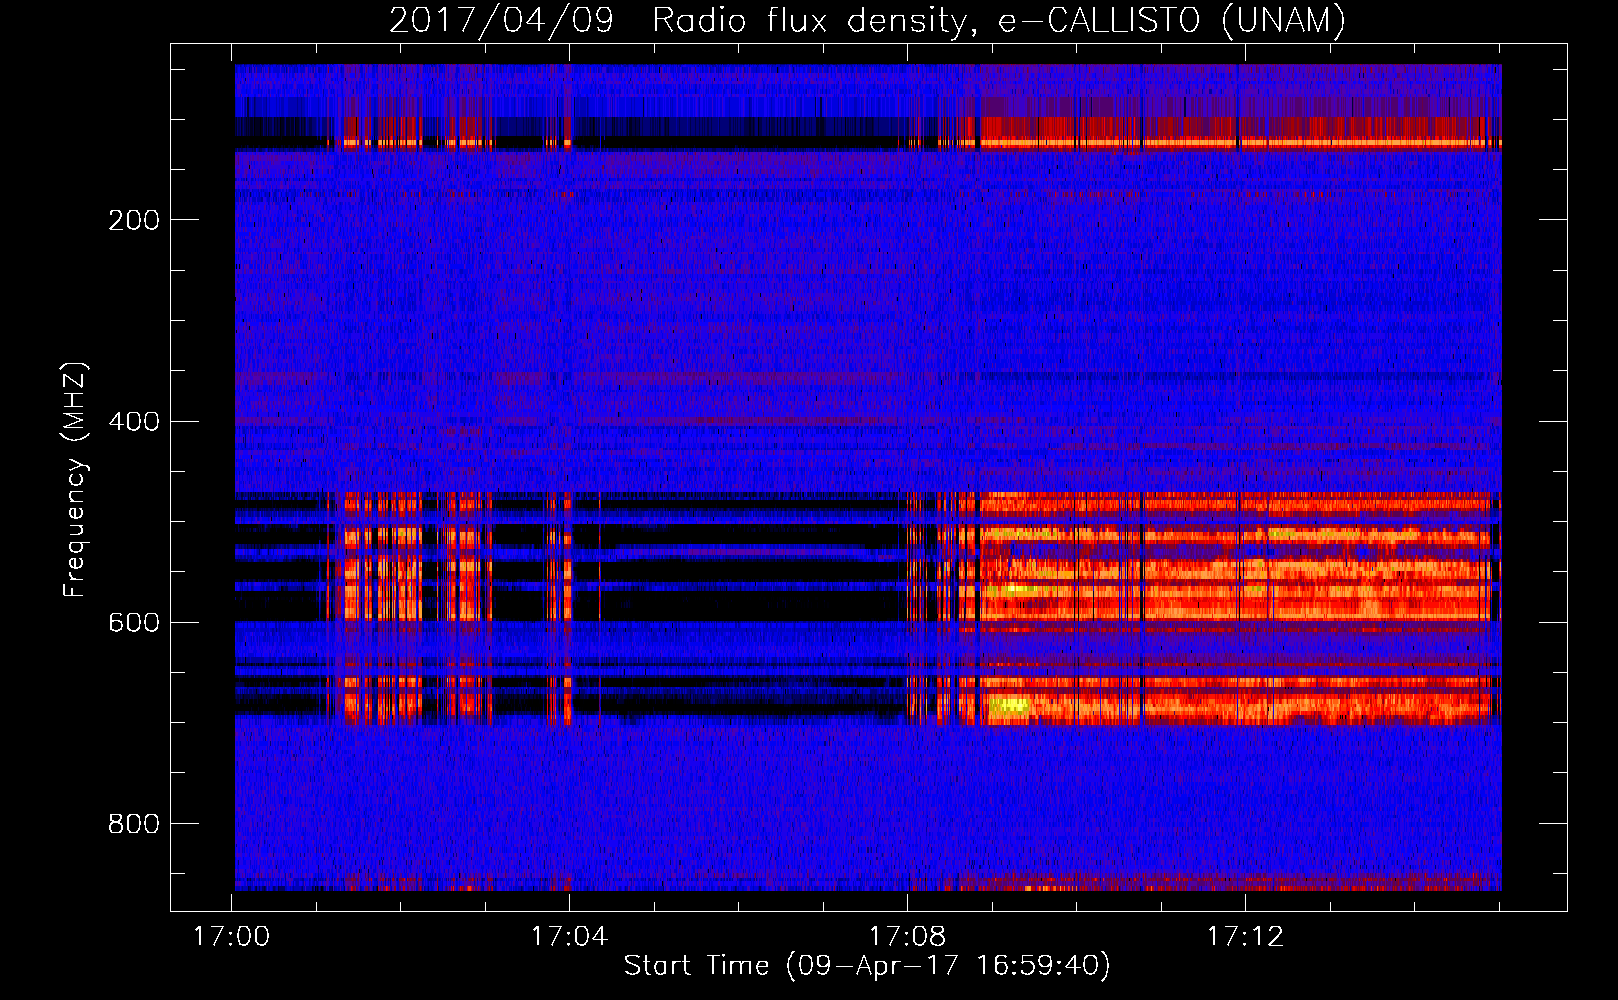Click the 400 frequency tick label
Image resolution: width=1618 pixels, height=1000 pixels.
[x=134, y=421]
